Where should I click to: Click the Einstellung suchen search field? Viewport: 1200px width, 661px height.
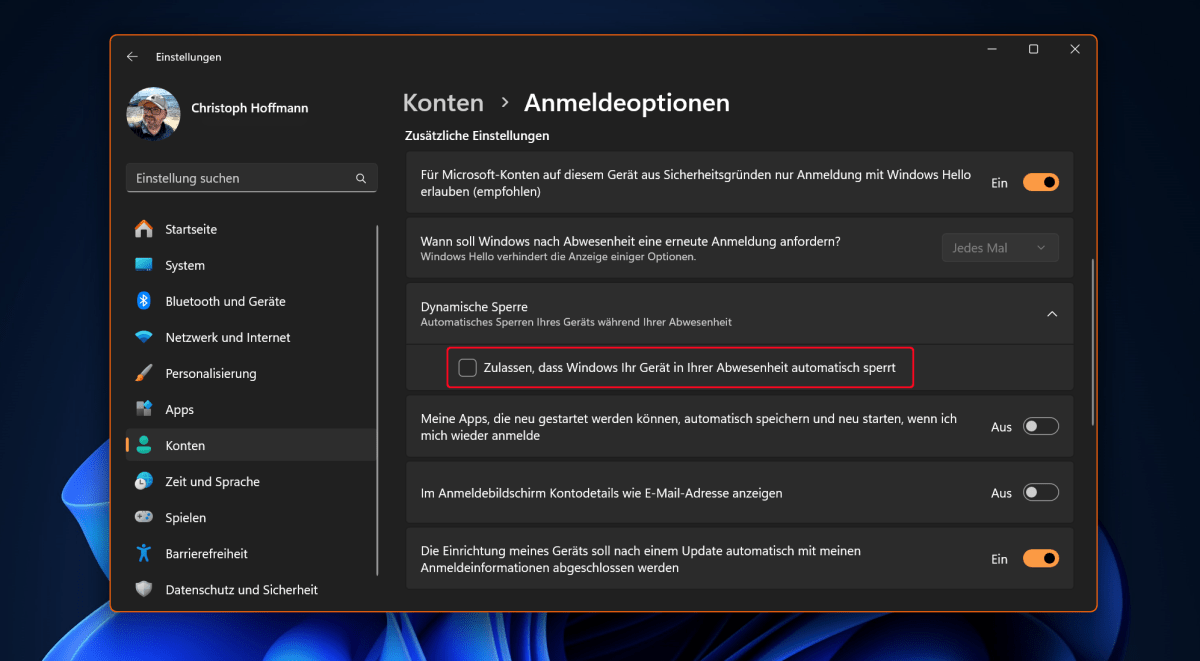251,178
